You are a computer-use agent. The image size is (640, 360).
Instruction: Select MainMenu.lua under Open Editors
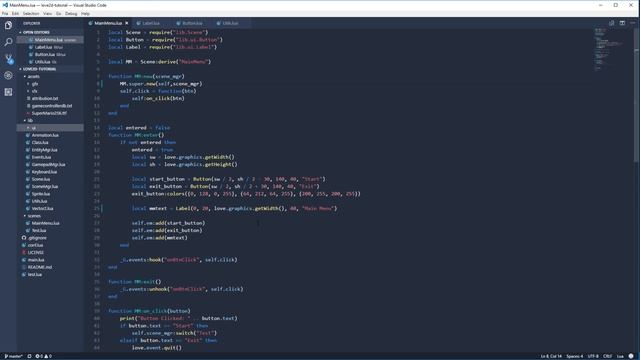pyautogui.click(x=50, y=40)
